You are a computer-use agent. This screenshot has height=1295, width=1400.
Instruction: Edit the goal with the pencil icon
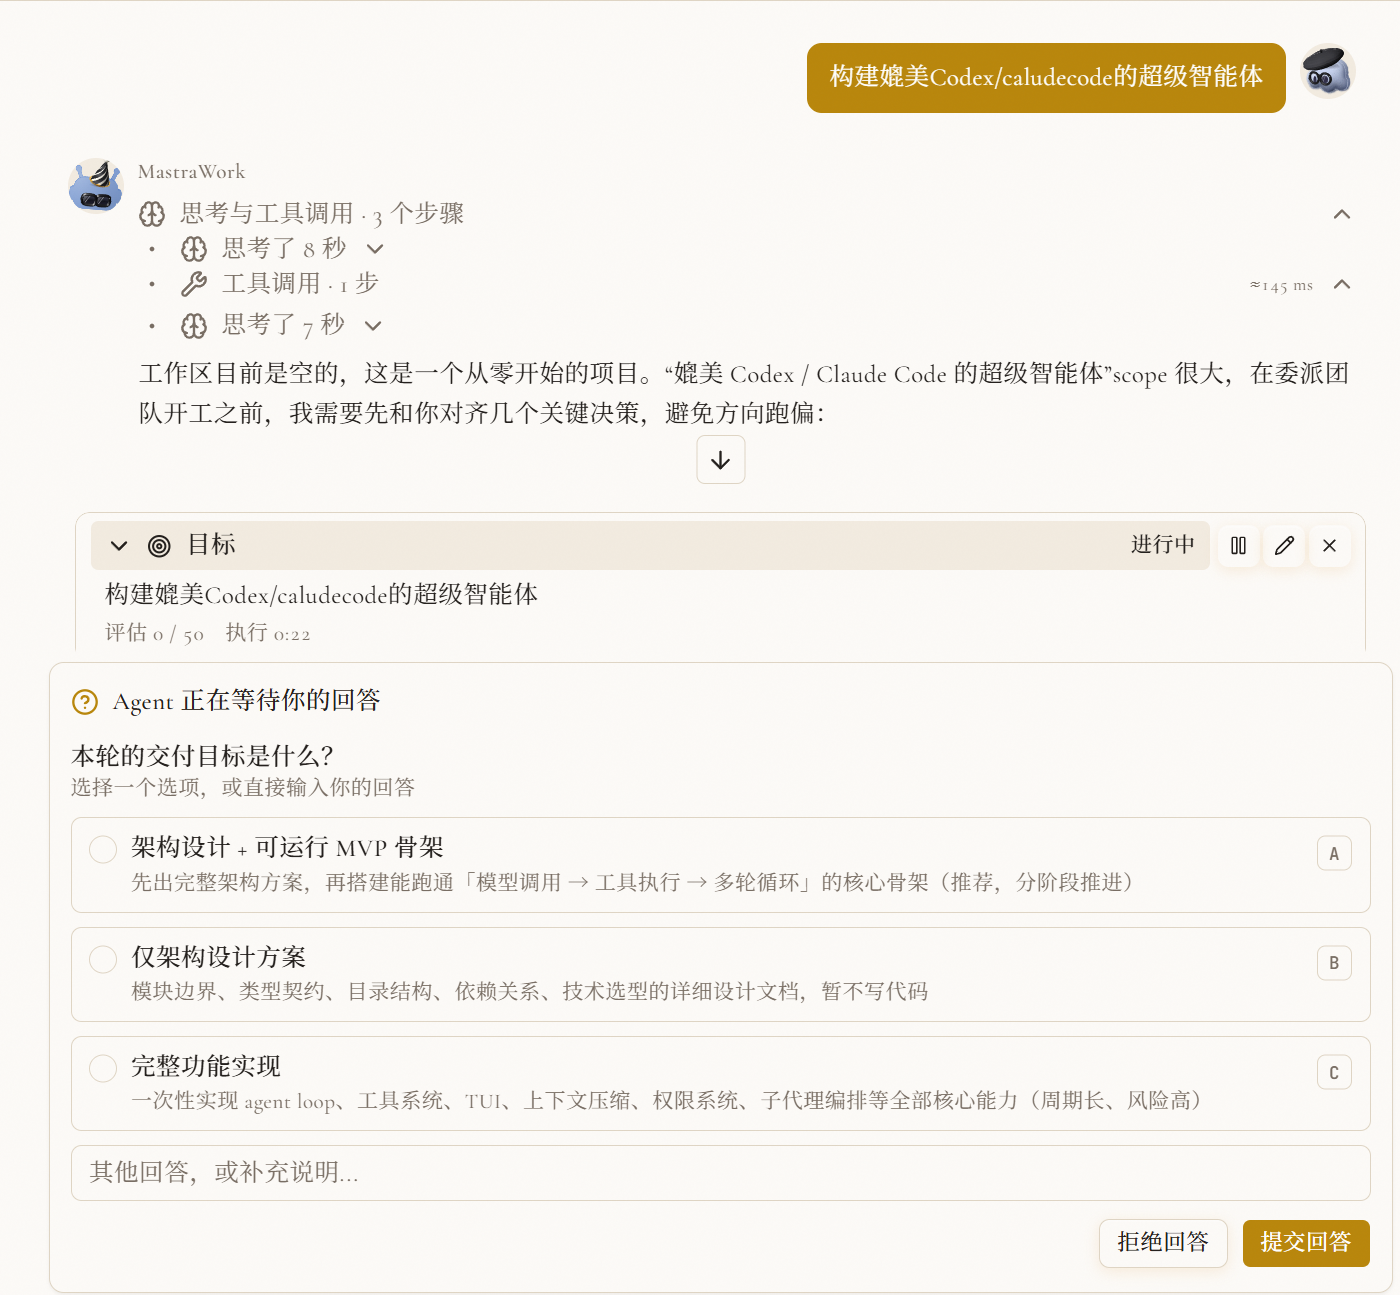pos(1285,546)
